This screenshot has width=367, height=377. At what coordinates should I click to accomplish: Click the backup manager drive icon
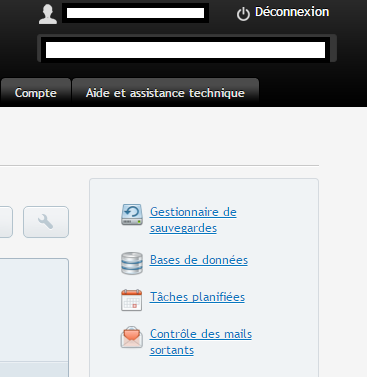tap(132, 215)
